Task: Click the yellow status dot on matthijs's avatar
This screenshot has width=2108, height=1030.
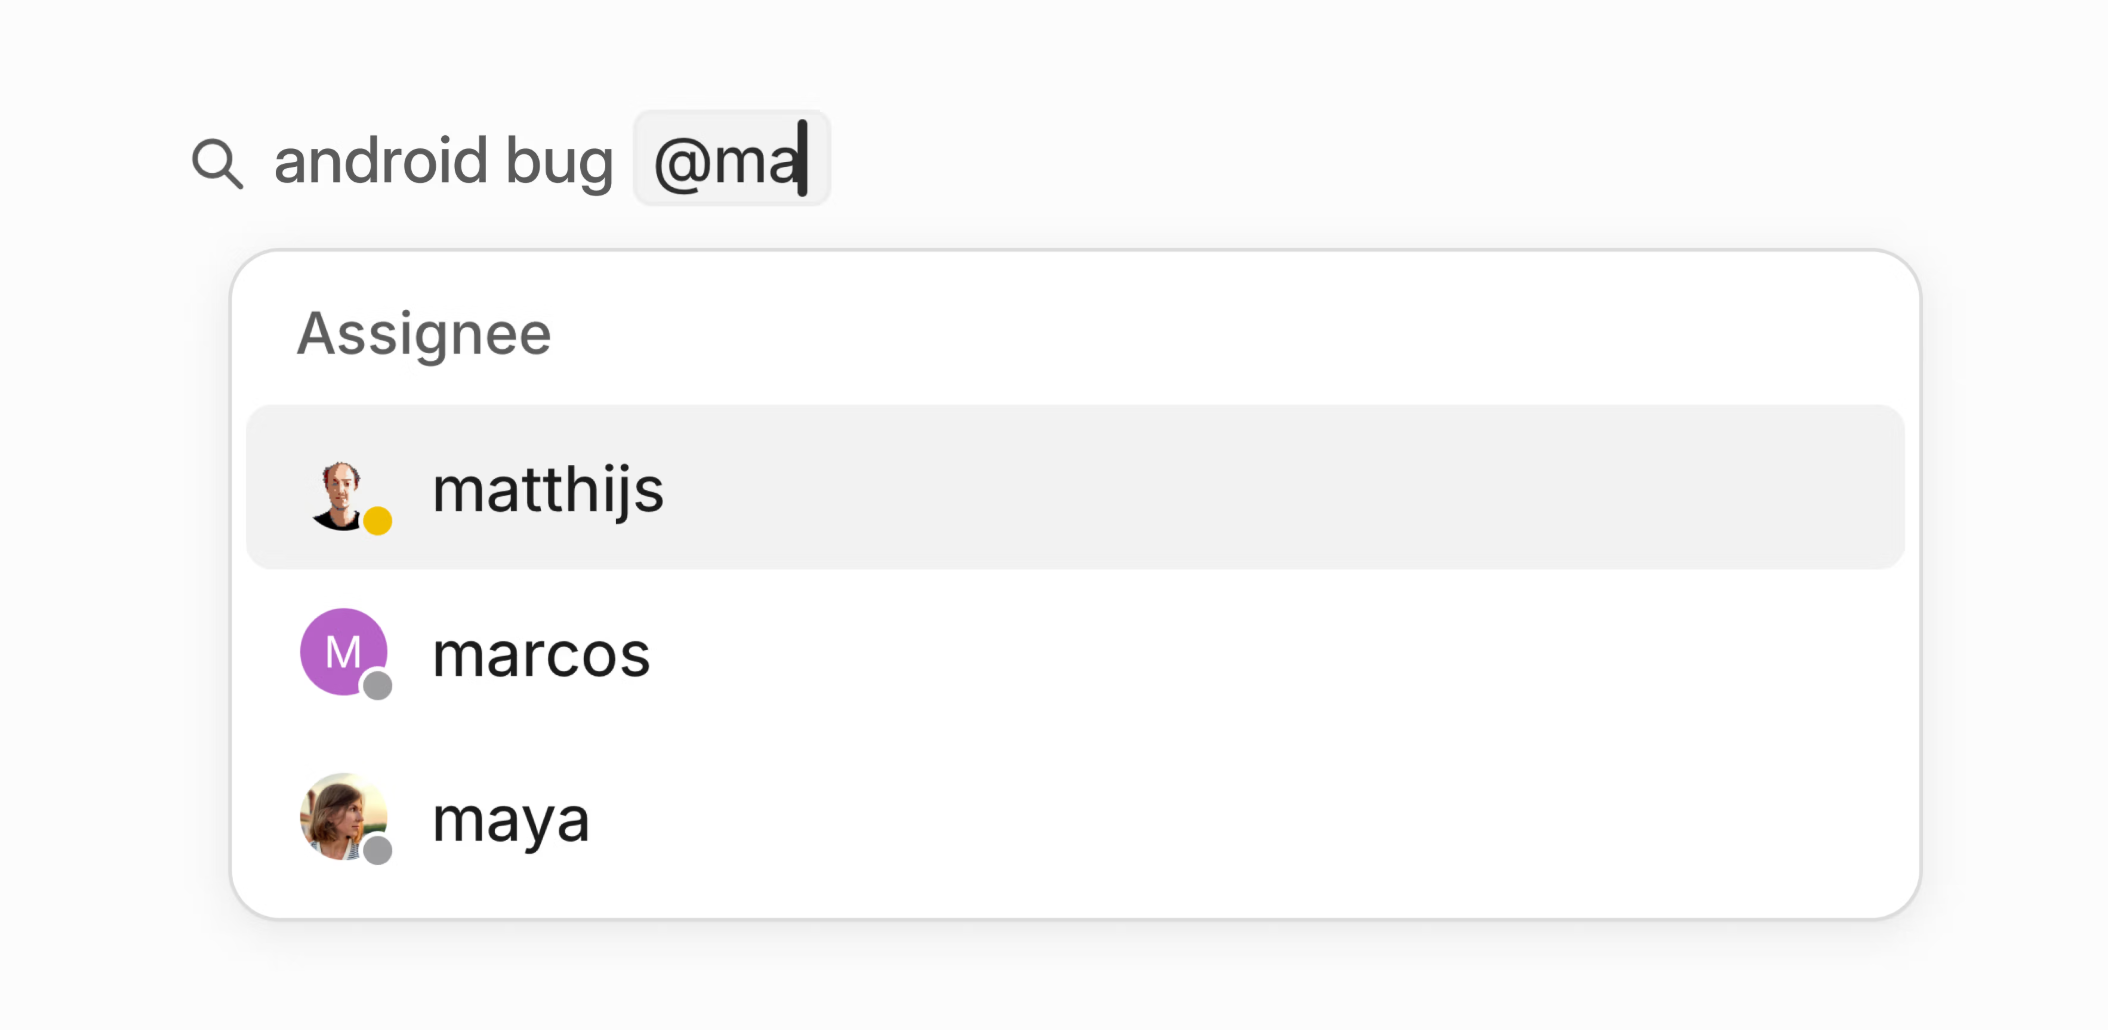Action: pos(378,521)
